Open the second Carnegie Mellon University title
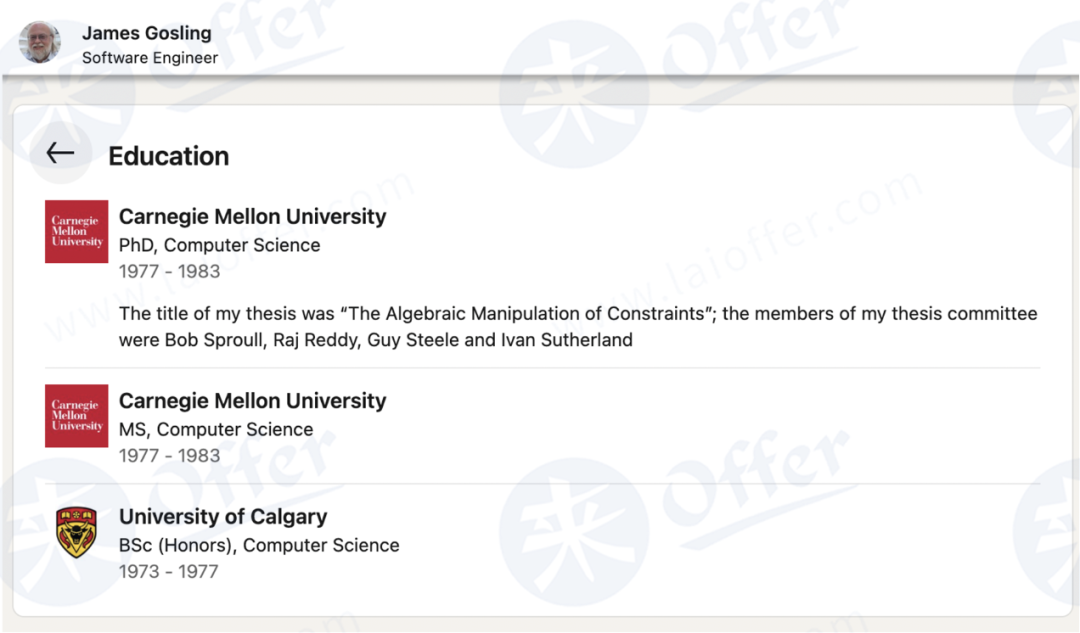Viewport: 1080px width, 633px height. (253, 401)
